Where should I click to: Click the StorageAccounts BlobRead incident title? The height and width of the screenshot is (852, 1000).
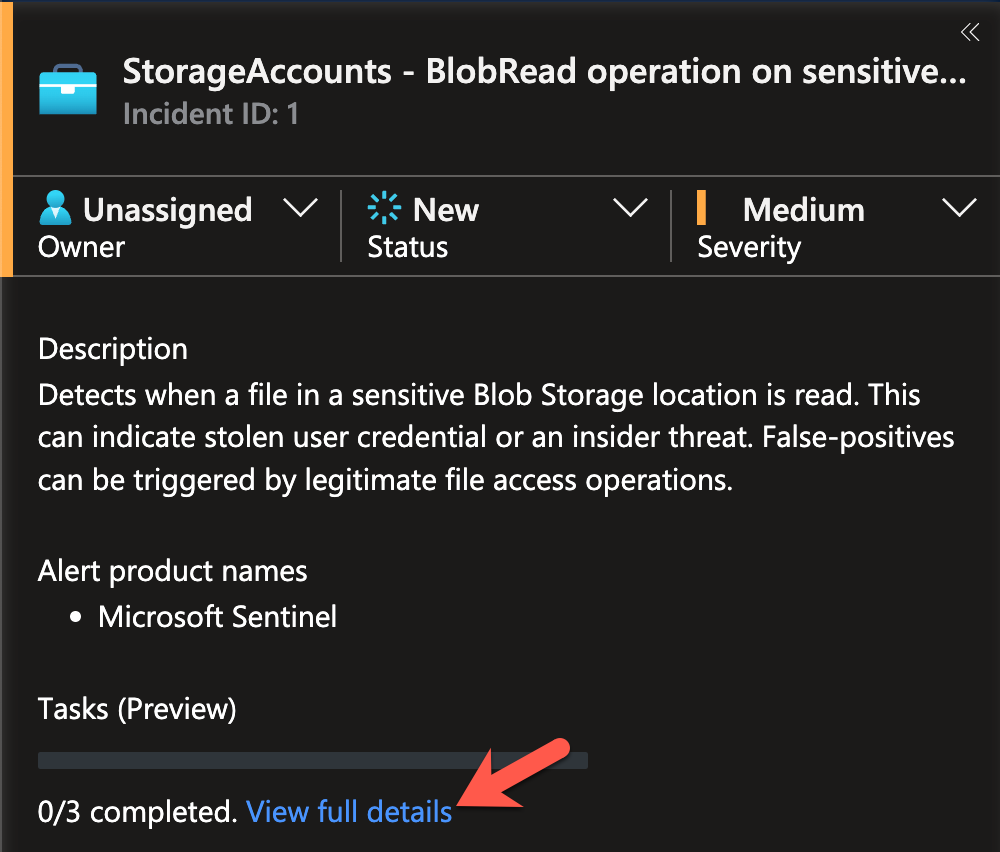(544, 72)
